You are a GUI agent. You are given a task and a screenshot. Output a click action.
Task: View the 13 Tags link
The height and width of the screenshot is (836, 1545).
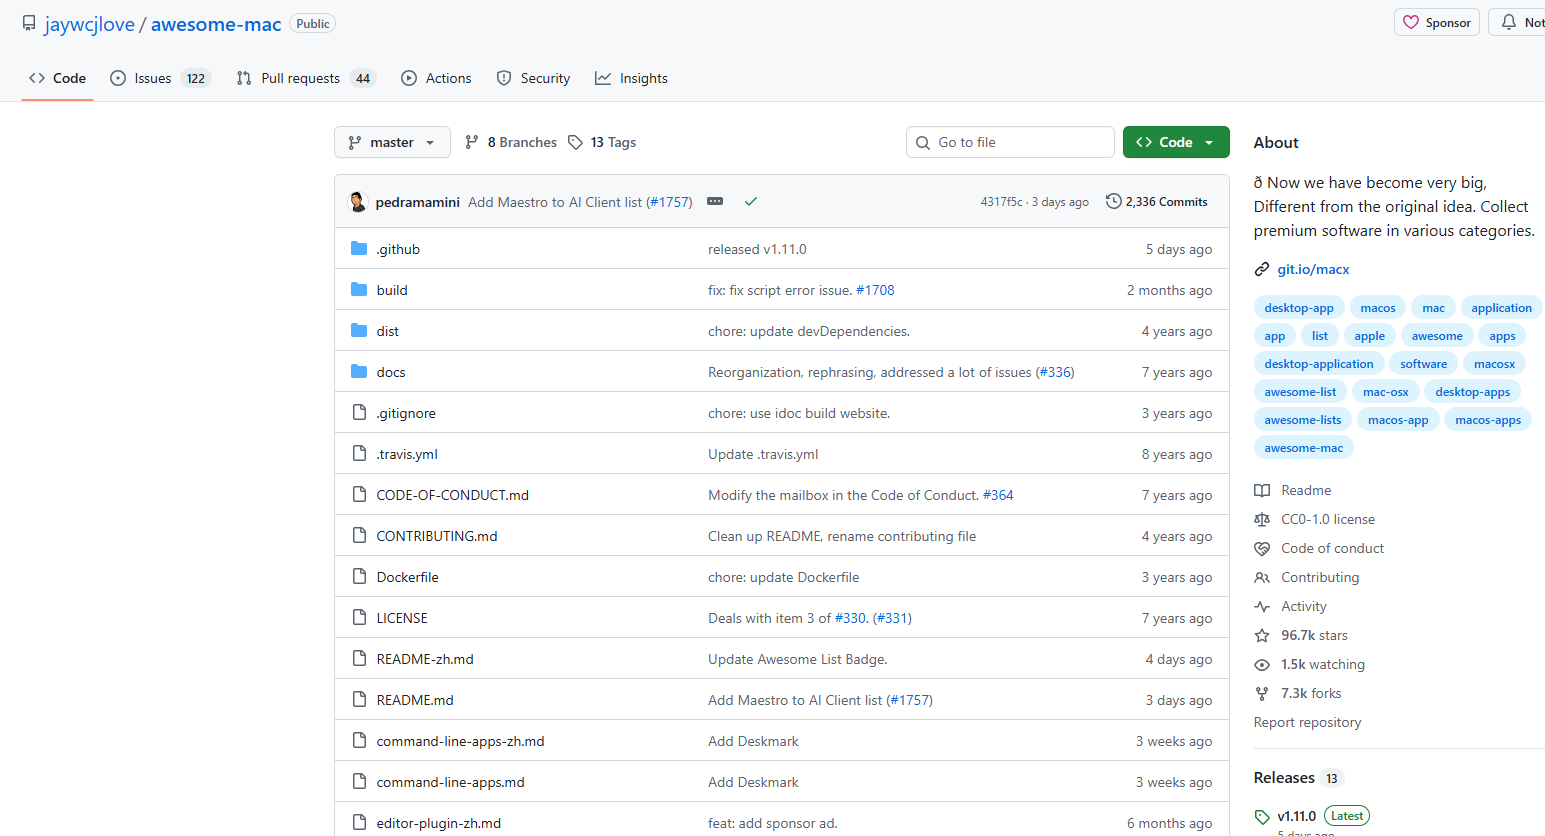point(602,142)
